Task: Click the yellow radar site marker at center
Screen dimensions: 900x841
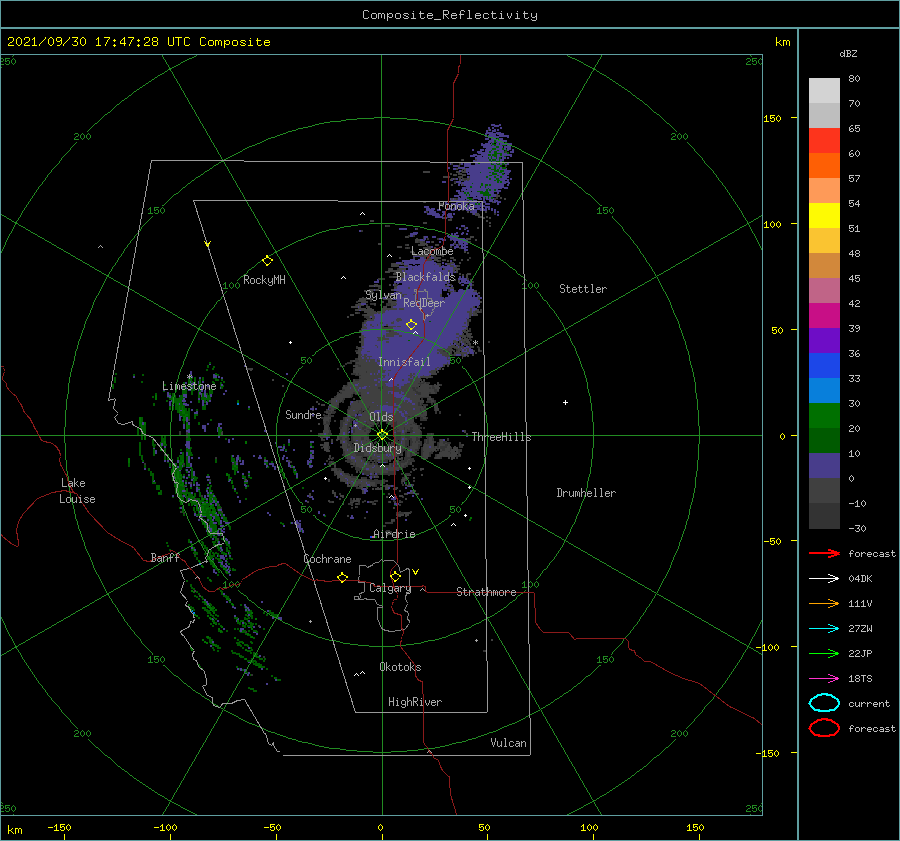Action: 382,435
